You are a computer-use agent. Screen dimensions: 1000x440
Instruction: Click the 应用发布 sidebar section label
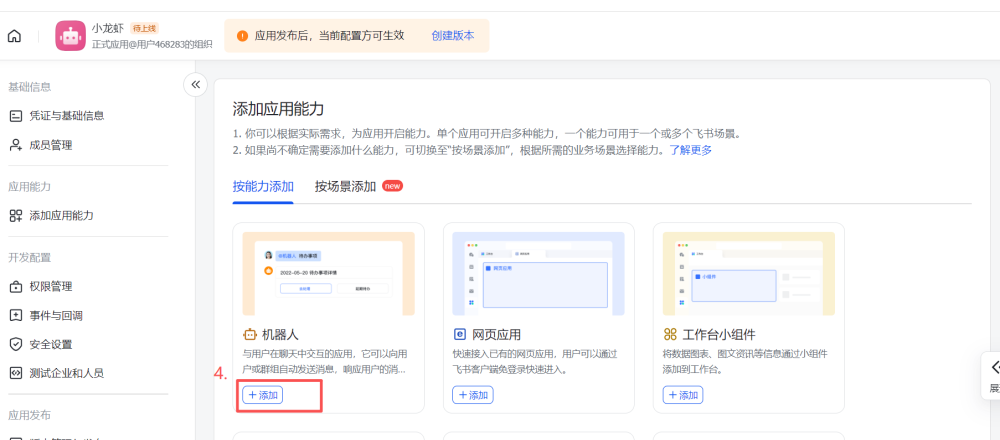click(x=29, y=415)
